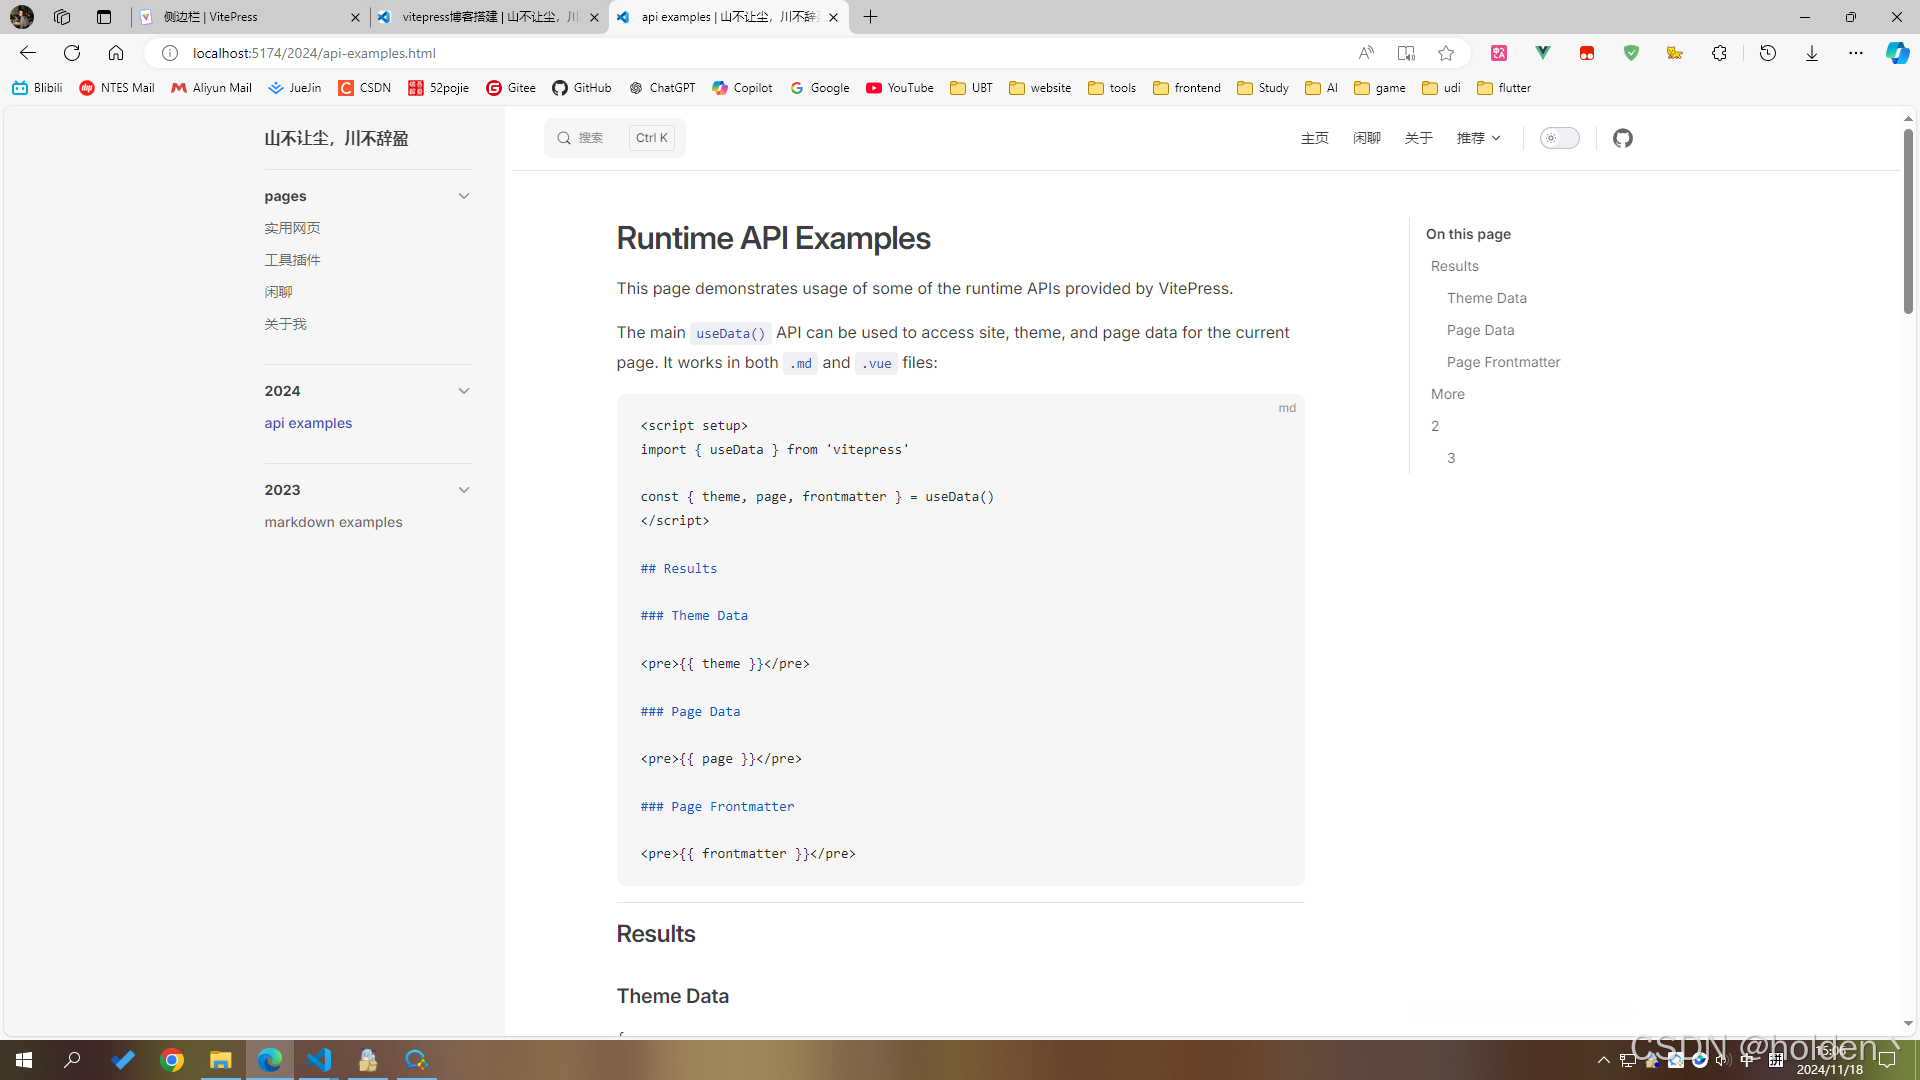Open the website bookmarks folder
Screen dimensions: 1920x1080
click(1040, 88)
